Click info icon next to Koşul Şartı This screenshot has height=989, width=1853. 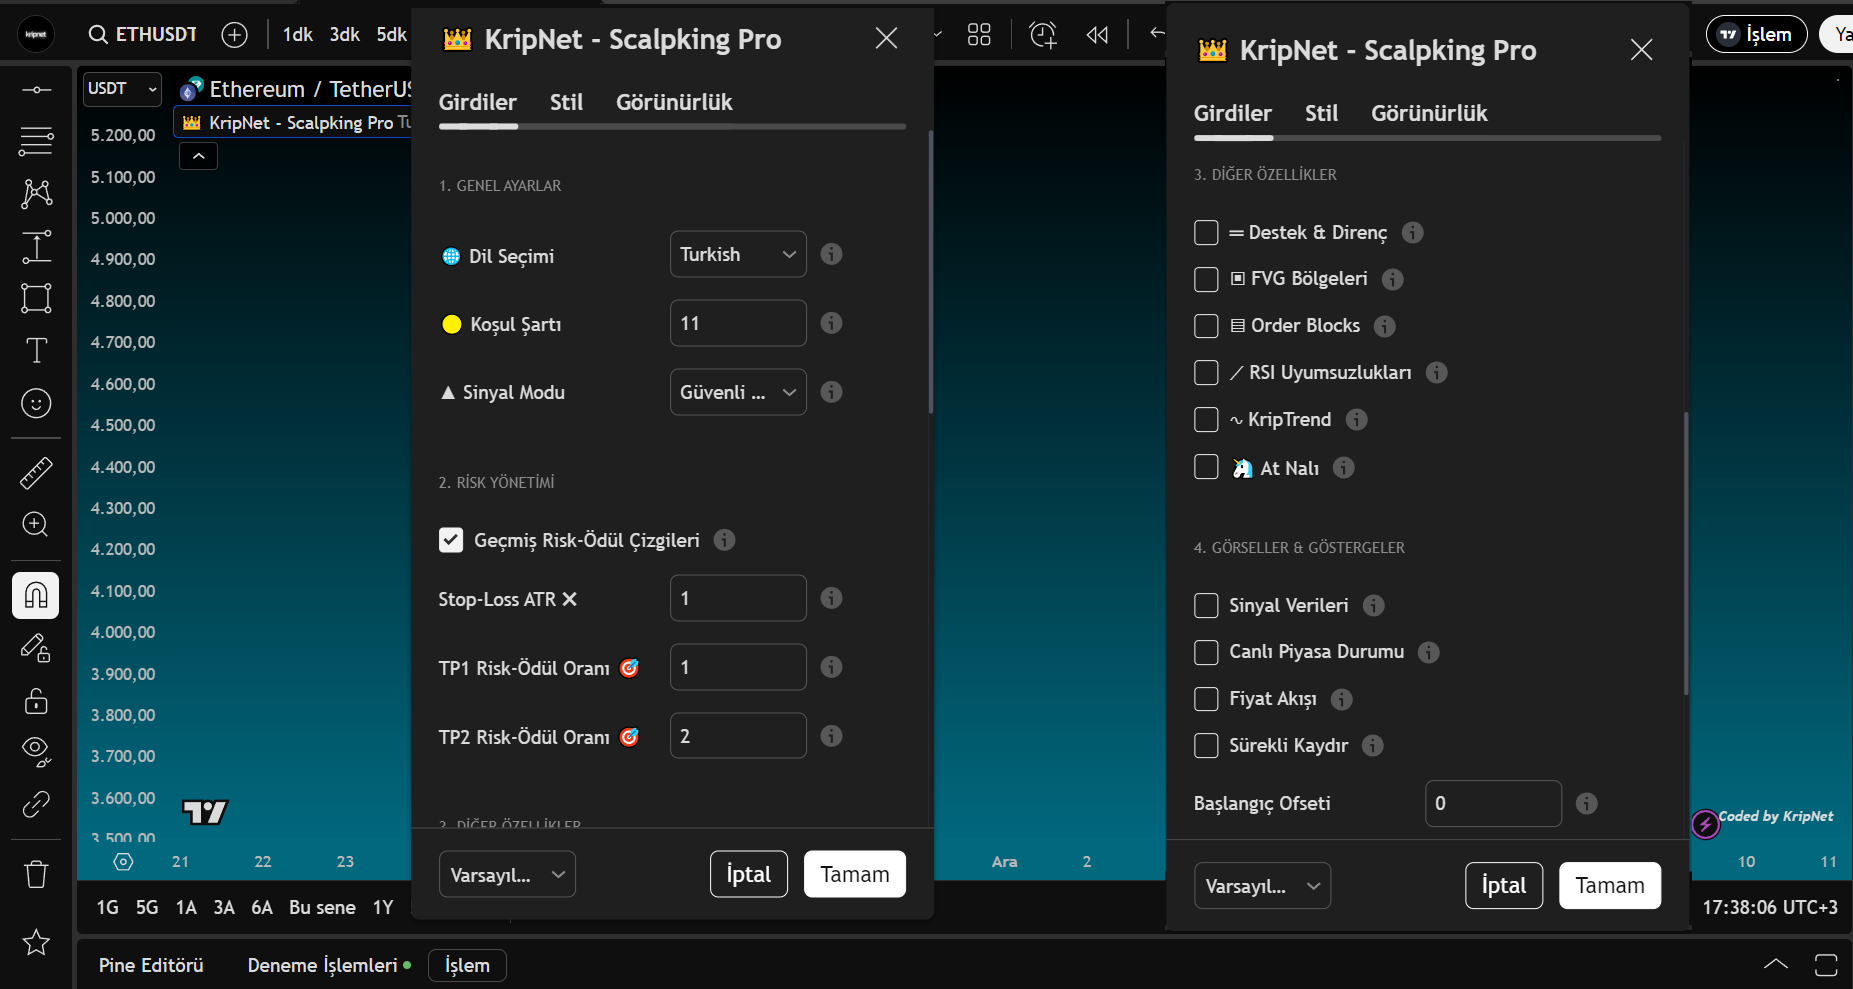point(831,323)
